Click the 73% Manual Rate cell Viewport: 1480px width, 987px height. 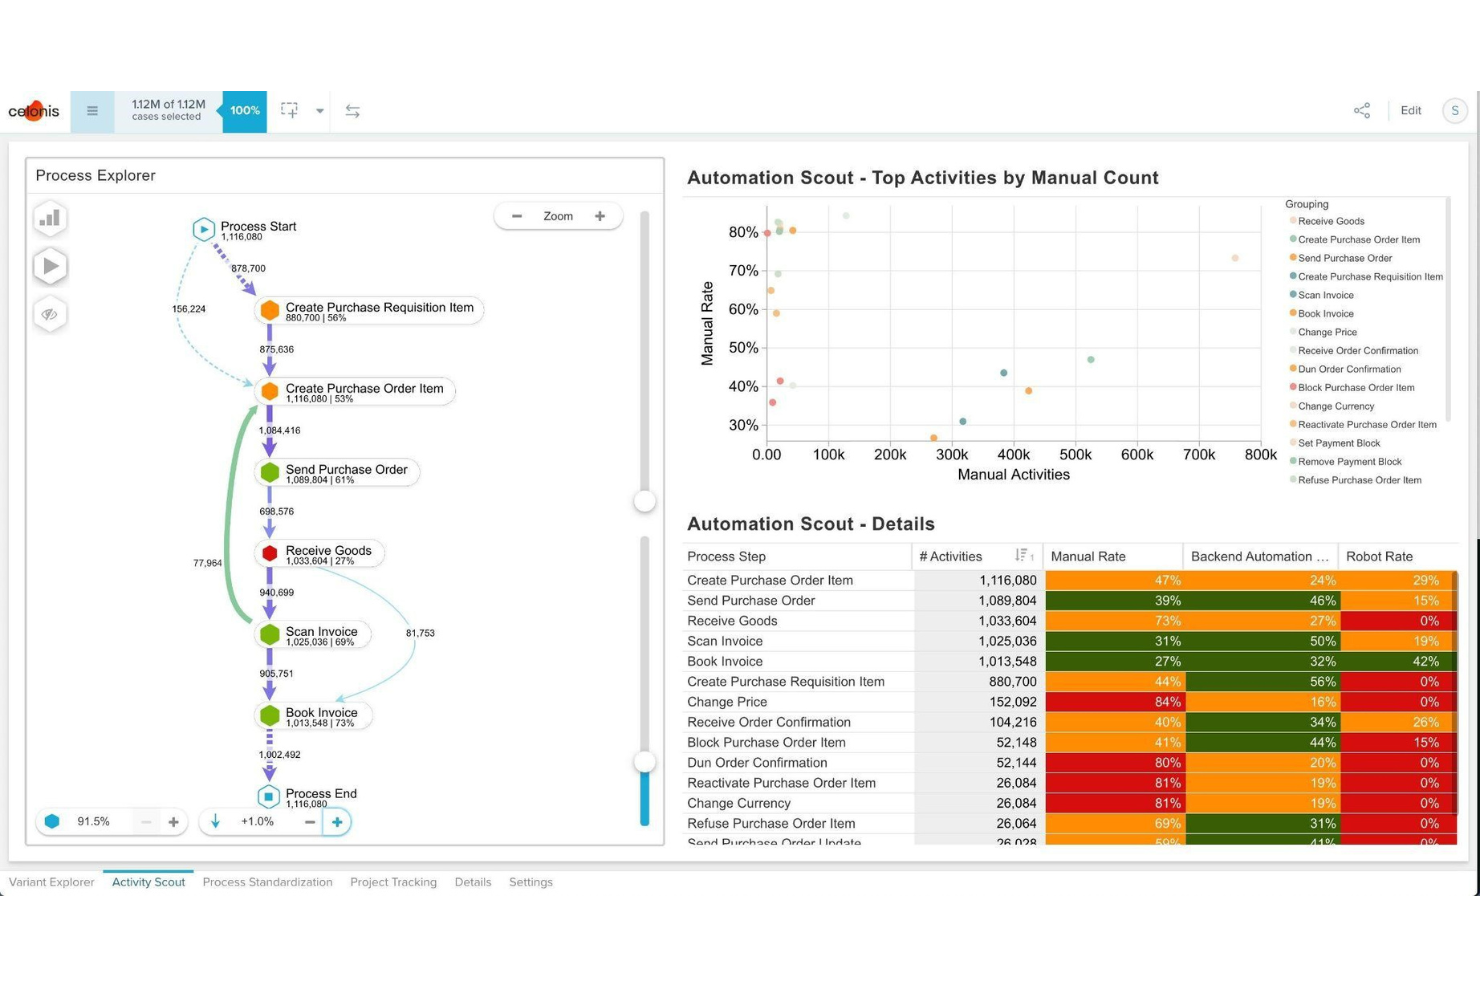[1114, 621]
